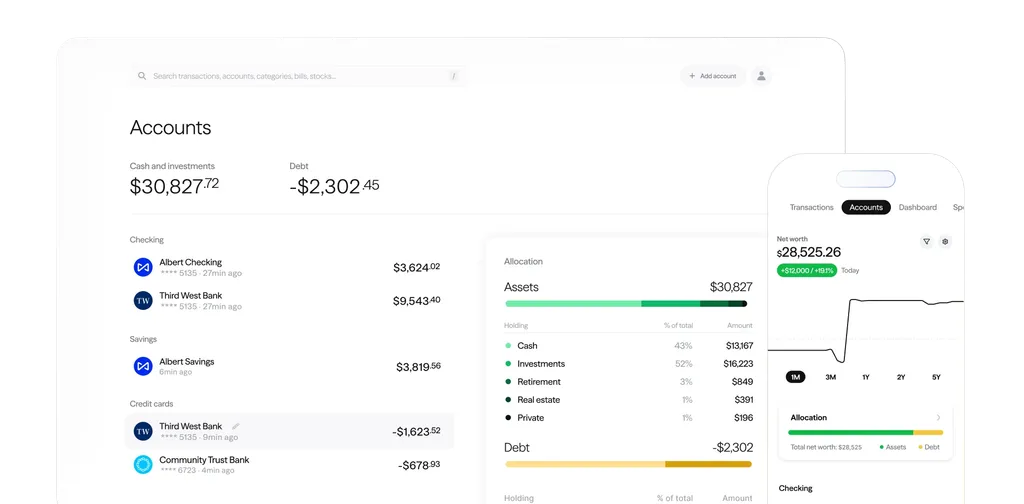Screen dimensions: 1024x504
Task: Open the filter icon on phone net worth
Action: click(x=926, y=242)
